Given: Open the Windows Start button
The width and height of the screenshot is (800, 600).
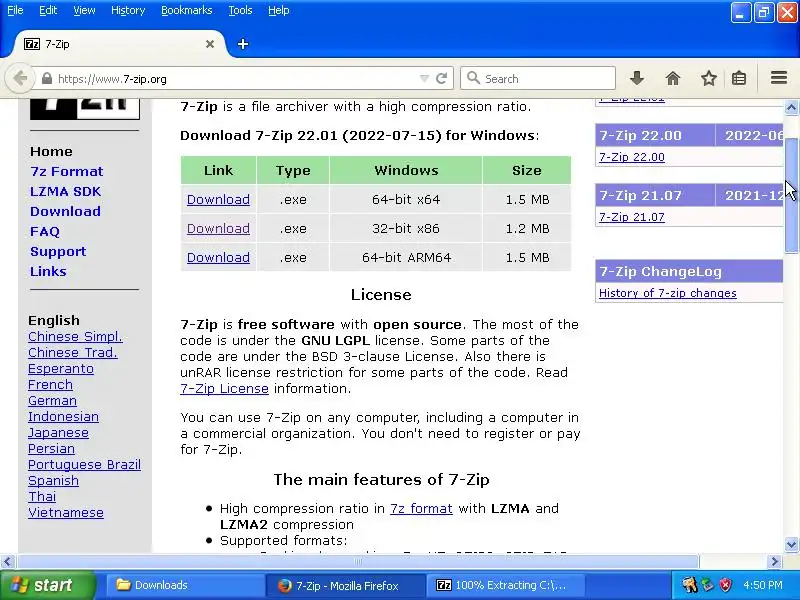Looking at the screenshot, I should pos(47,585).
